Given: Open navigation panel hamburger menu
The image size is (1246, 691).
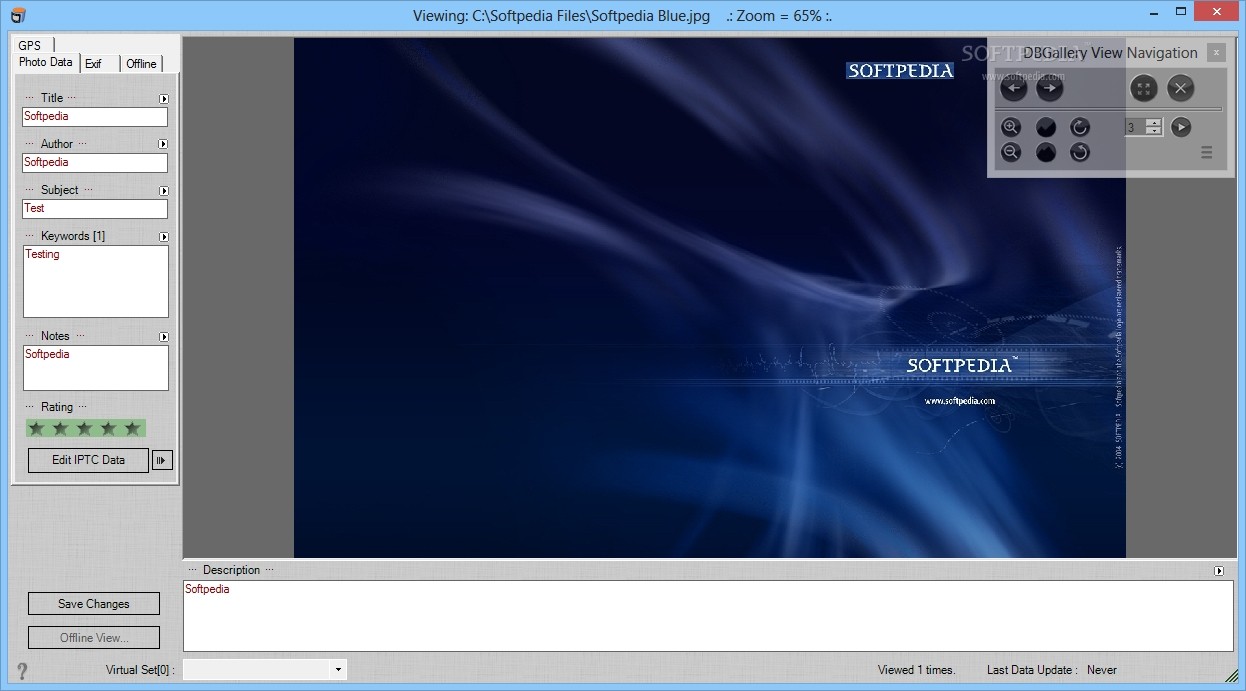Looking at the screenshot, I should click(x=1207, y=153).
